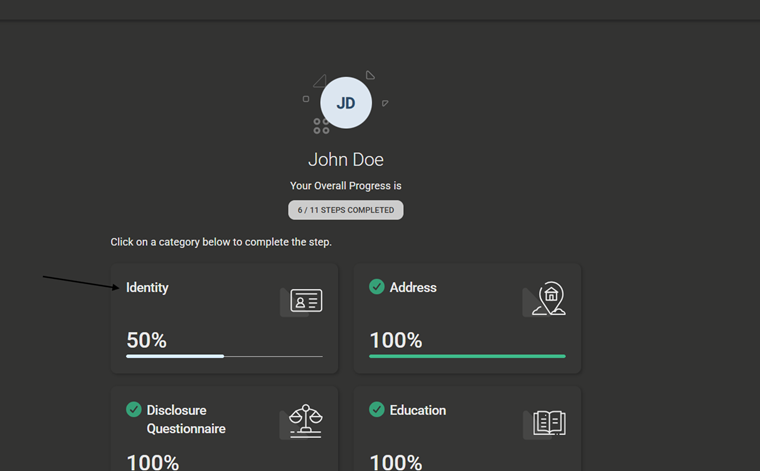Click the 100% value in Address card
Image resolution: width=760 pixels, height=471 pixels.
click(396, 340)
